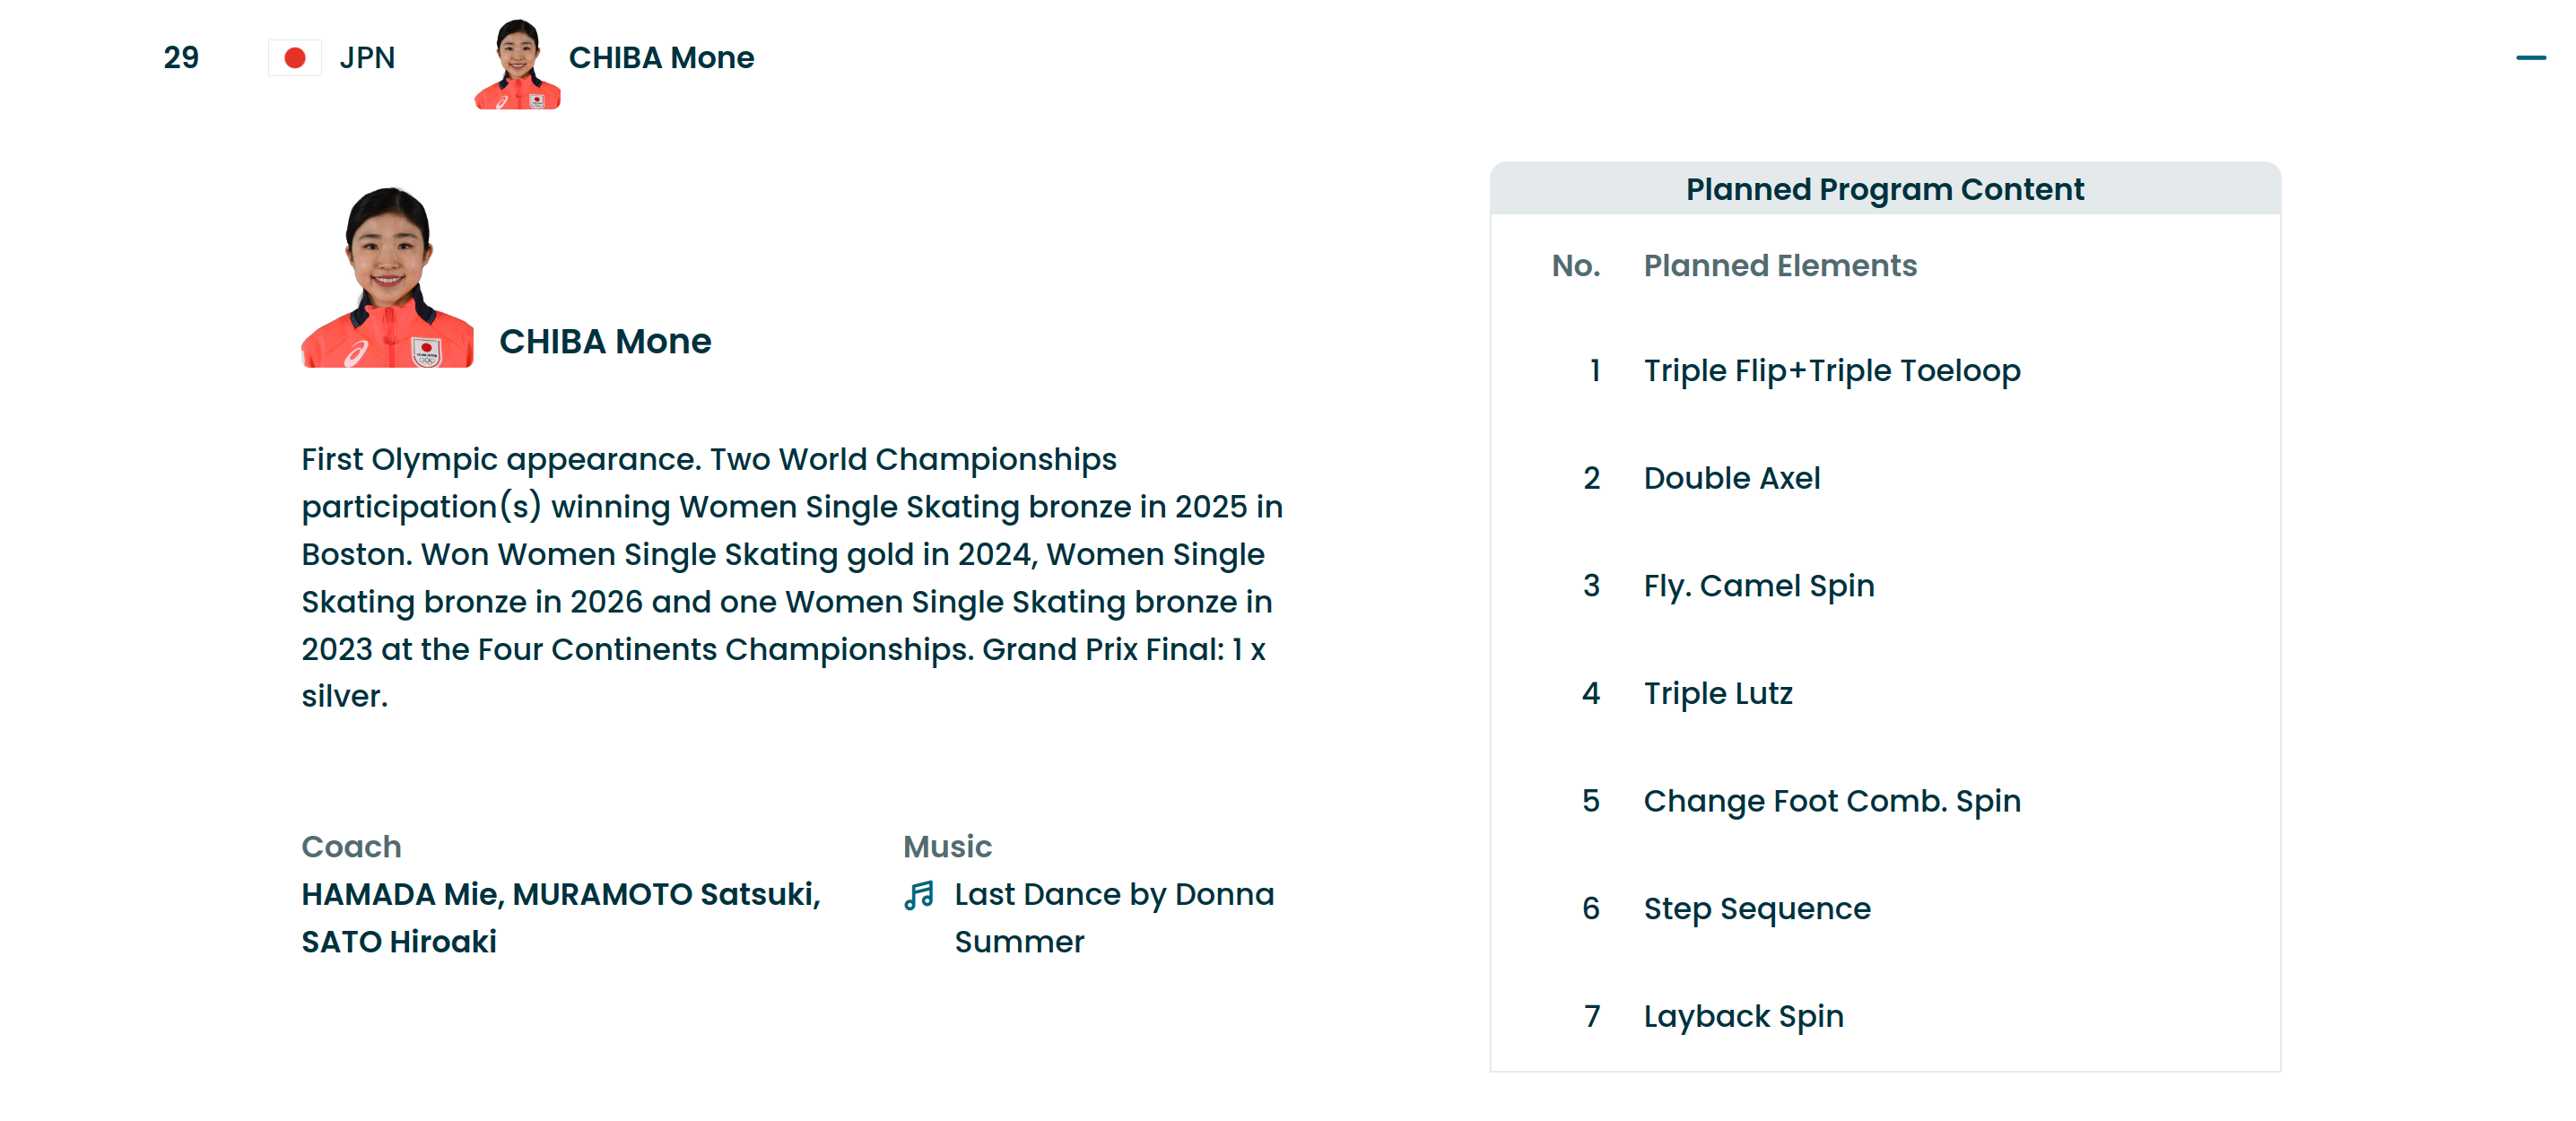Image resolution: width=2576 pixels, height=1121 pixels.
Task: Collapse the CHIBA Mone row with minus icon
Action: click(2530, 58)
